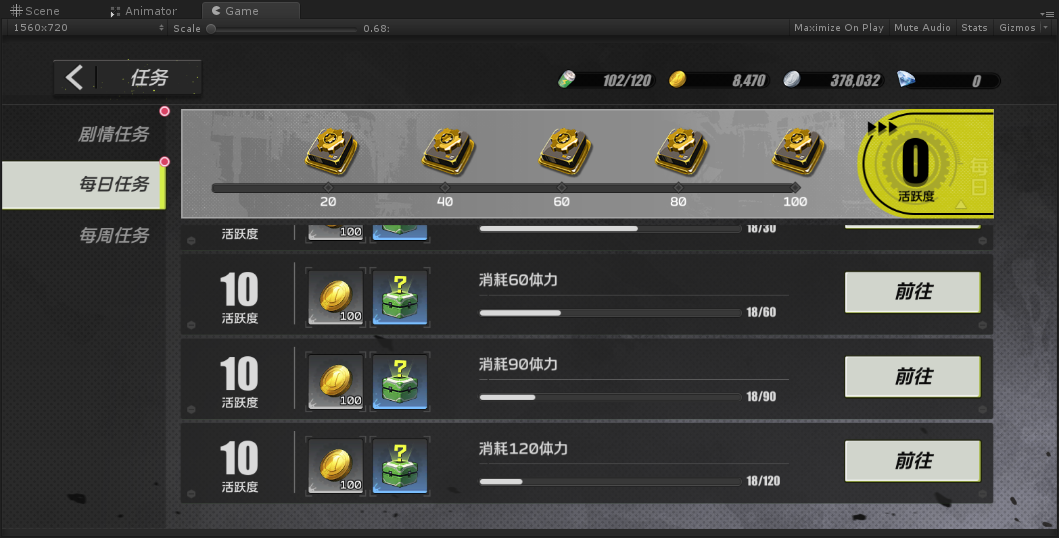The height and width of the screenshot is (538, 1059).
Task: Open the 1560x720 resolution dropdown
Action: click(88, 28)
